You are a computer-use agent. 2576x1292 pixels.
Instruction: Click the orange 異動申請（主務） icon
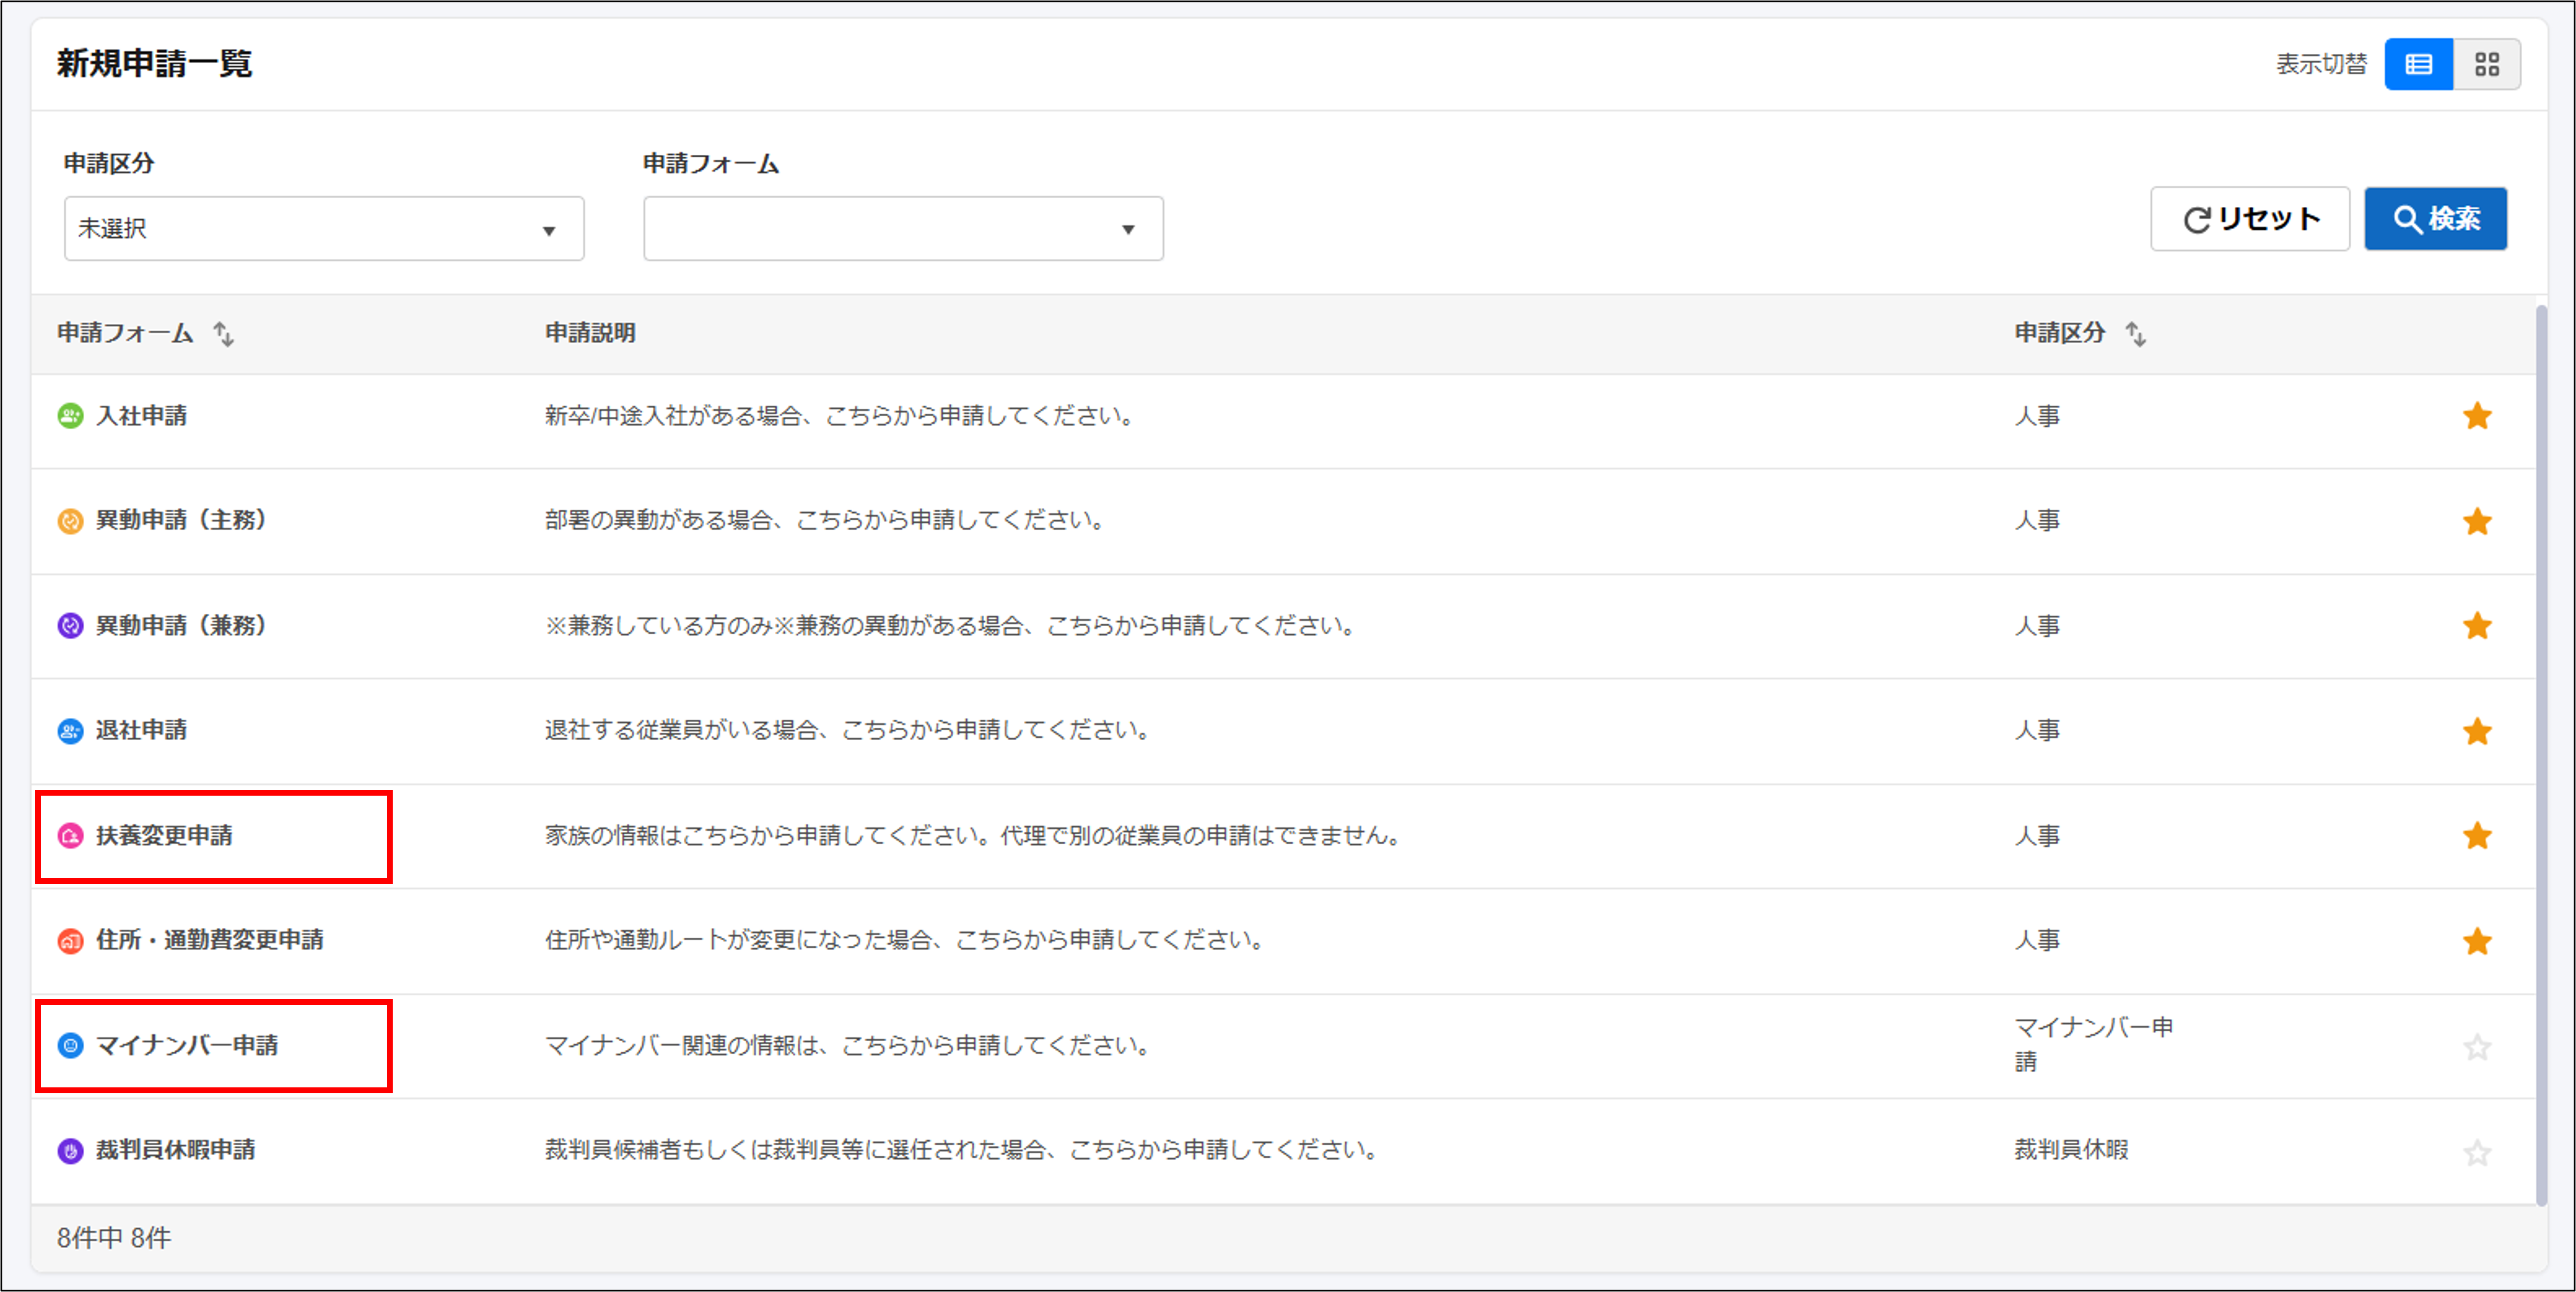70,521
